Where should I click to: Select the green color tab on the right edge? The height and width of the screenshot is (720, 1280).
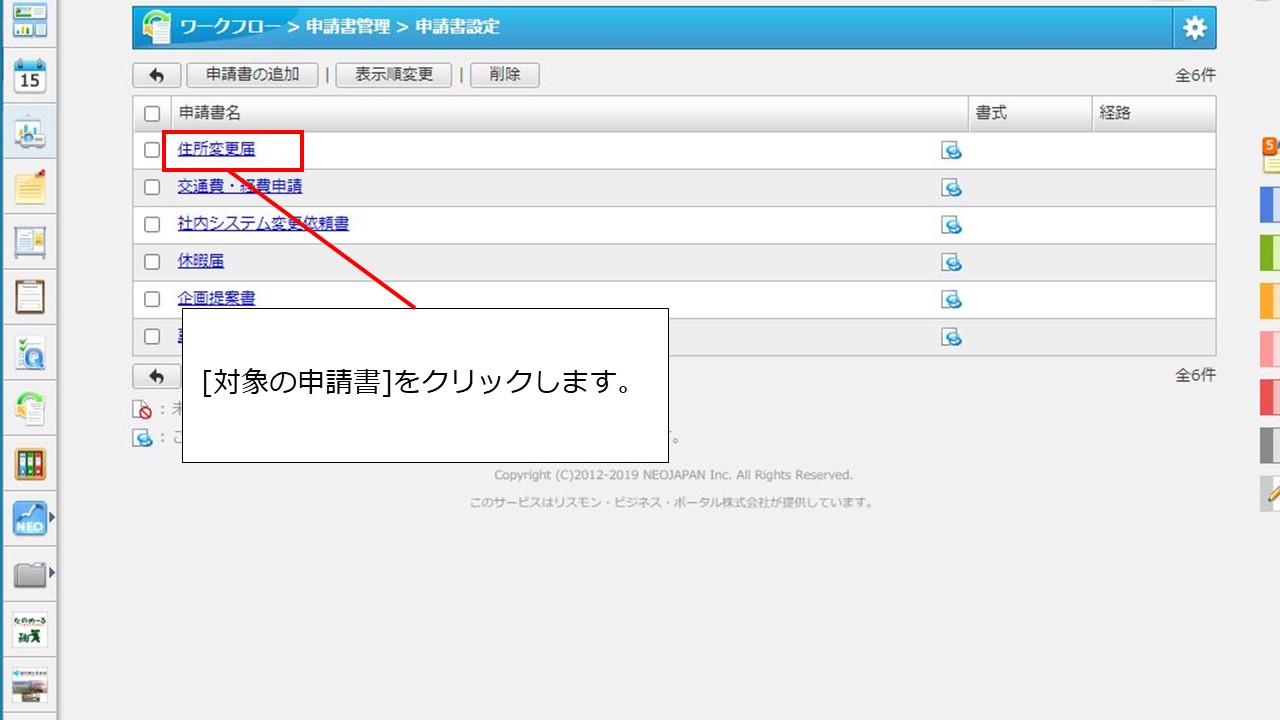1270,253
